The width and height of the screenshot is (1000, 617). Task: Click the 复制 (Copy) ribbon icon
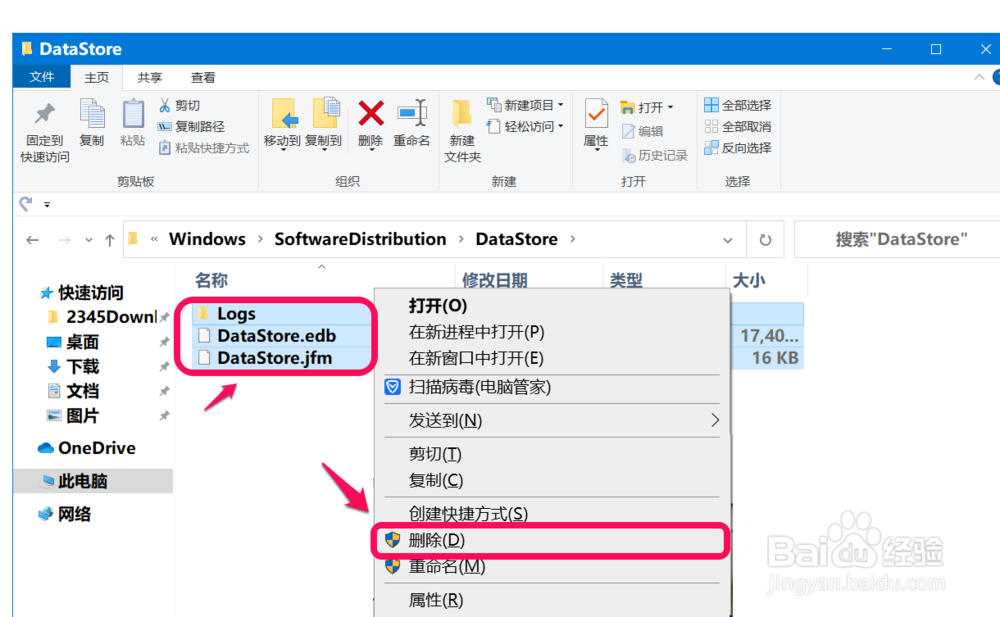coord(90,125)
